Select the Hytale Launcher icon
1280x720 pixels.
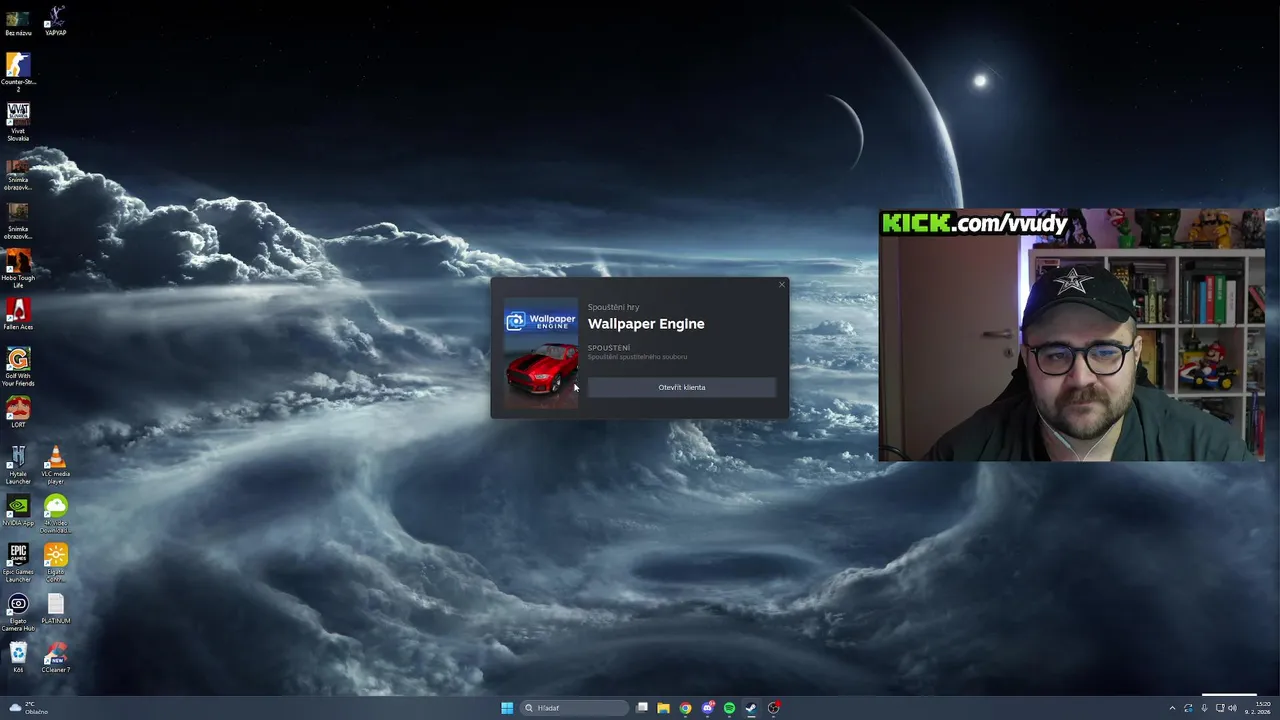coord(18,465)
